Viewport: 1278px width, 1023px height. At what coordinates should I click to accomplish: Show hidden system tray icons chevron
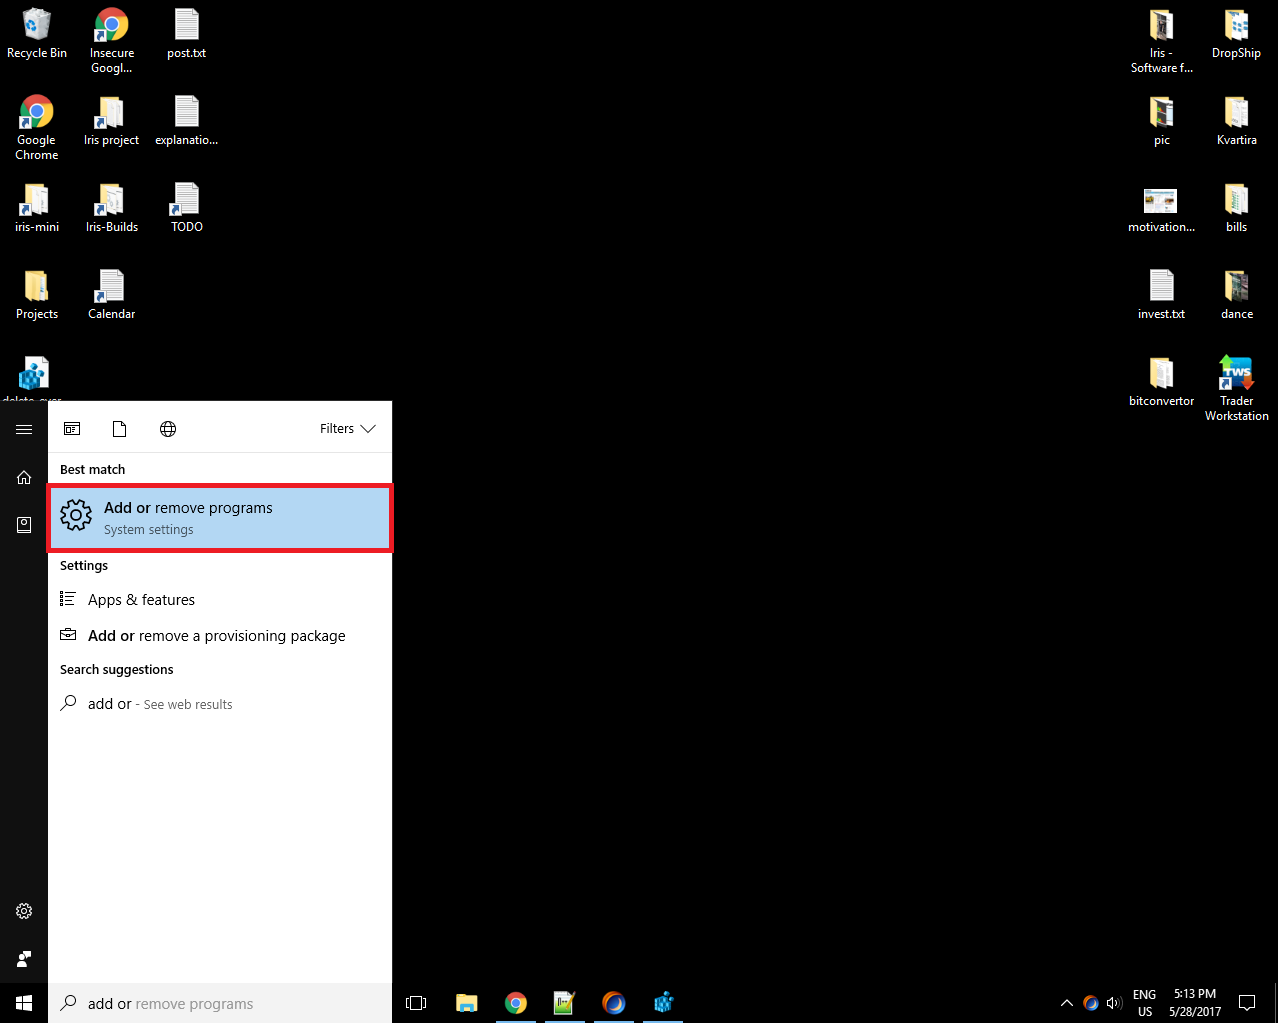click(x=1067, y=1003)
